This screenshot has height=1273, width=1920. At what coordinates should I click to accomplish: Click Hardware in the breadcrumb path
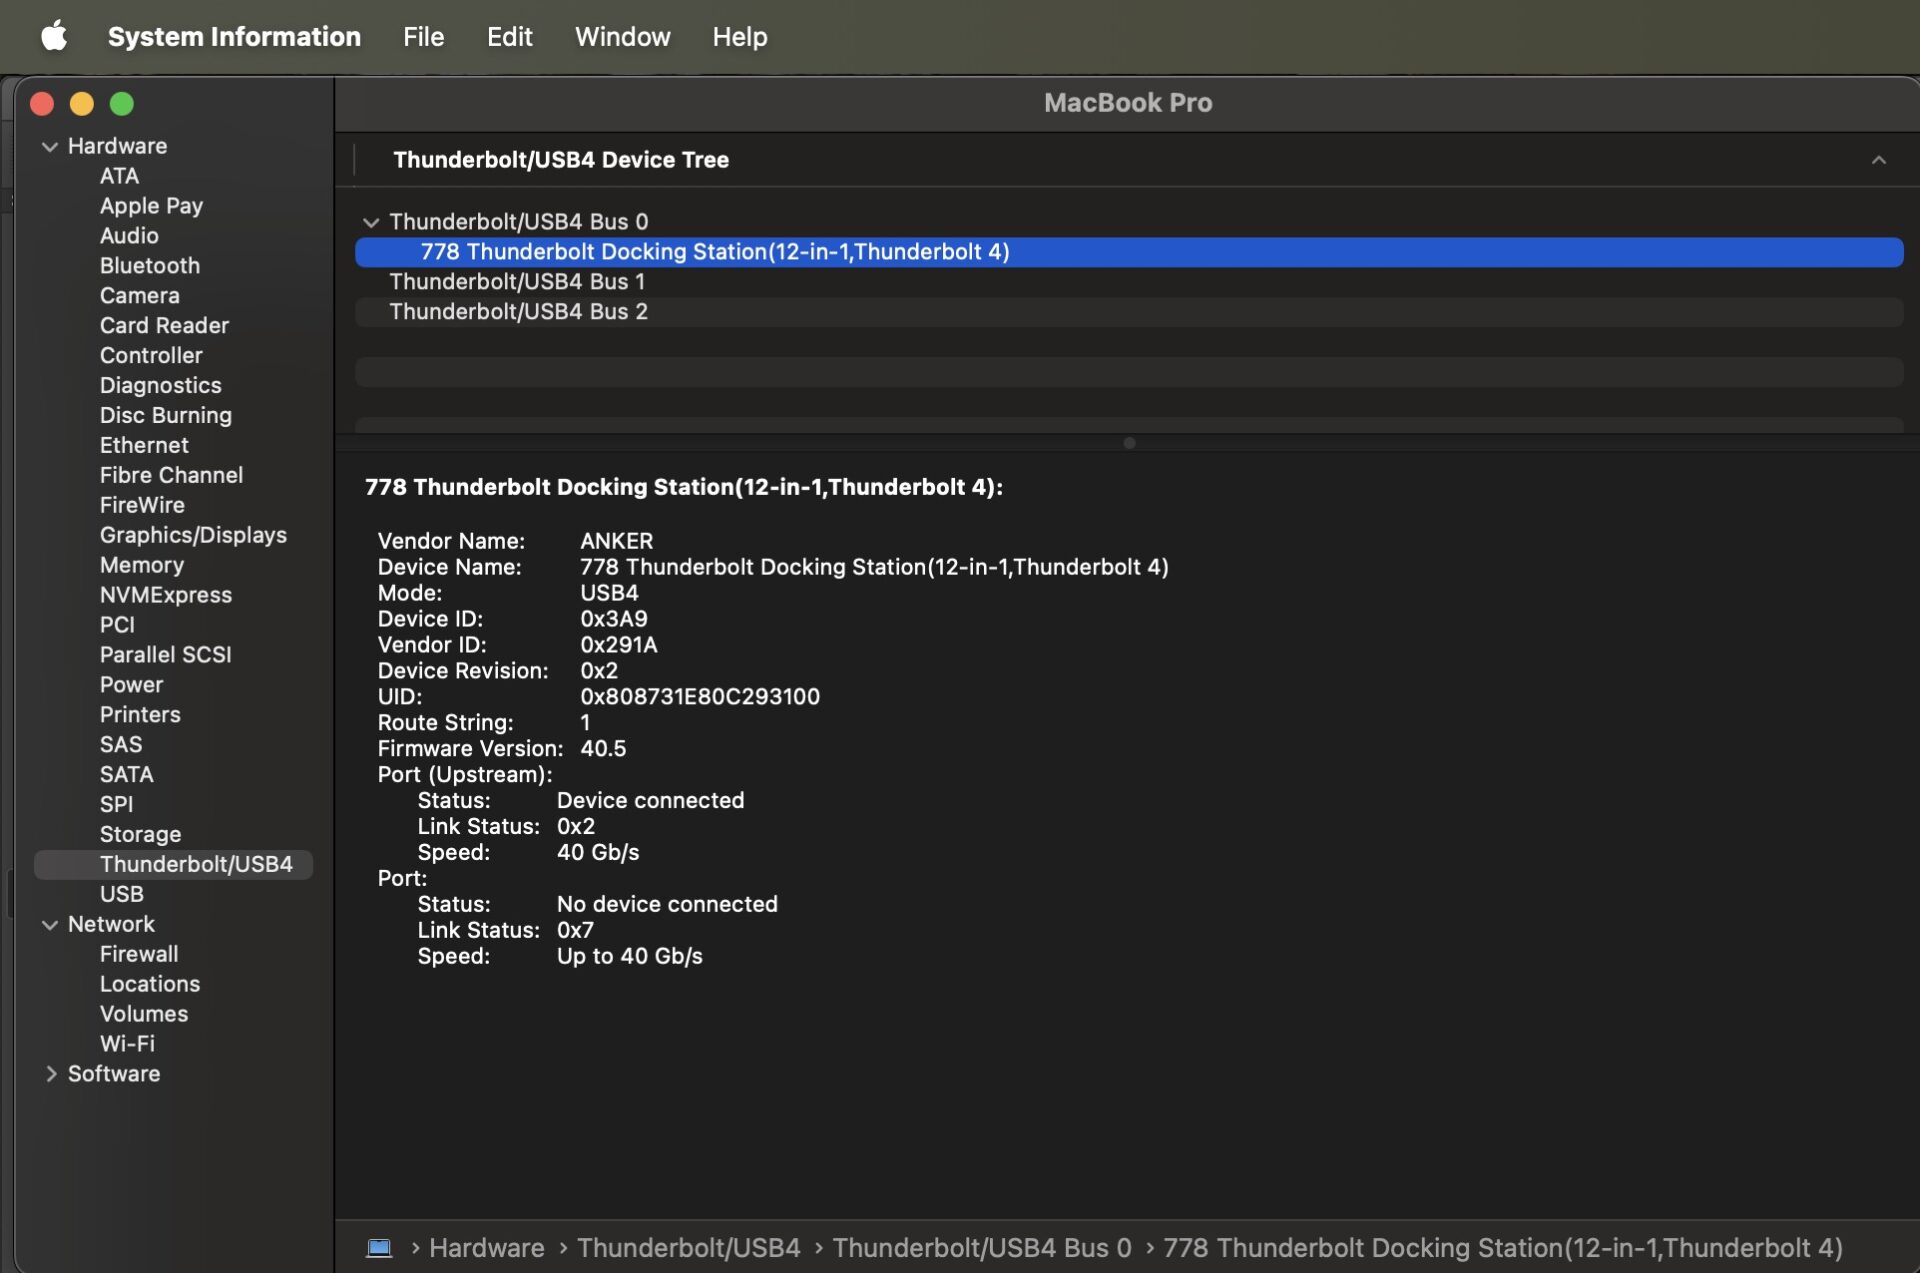486,1247
